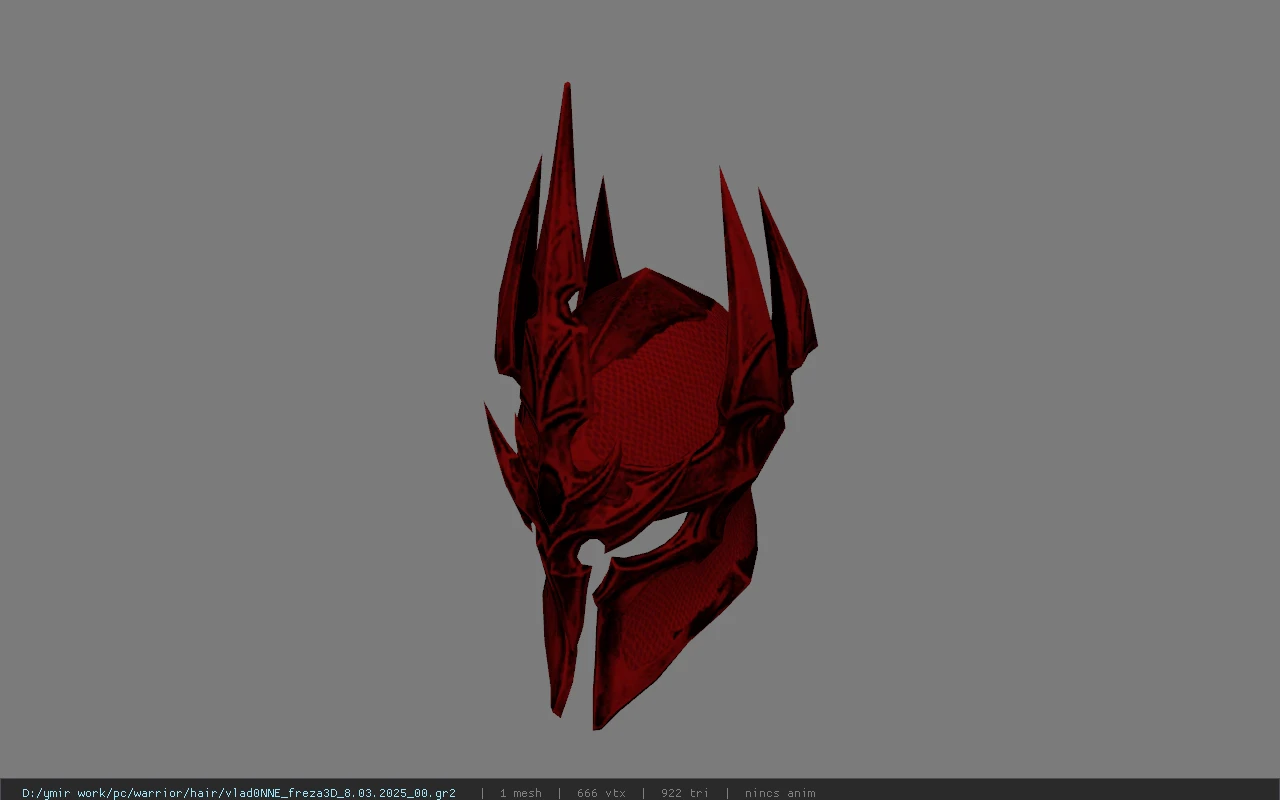Click the file path ending vlad0NNE_freza3D_8.03.2025_00.gr2

[x=239, y=793]
